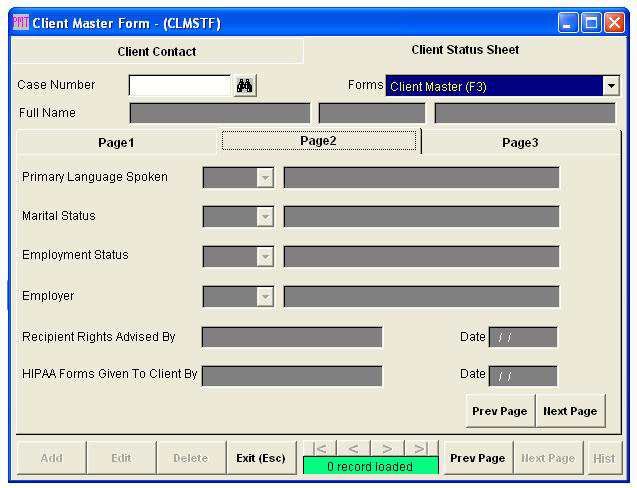Expand Primary Language Spoken dropdown
This screenshot has width=637, height=488.
265,178
